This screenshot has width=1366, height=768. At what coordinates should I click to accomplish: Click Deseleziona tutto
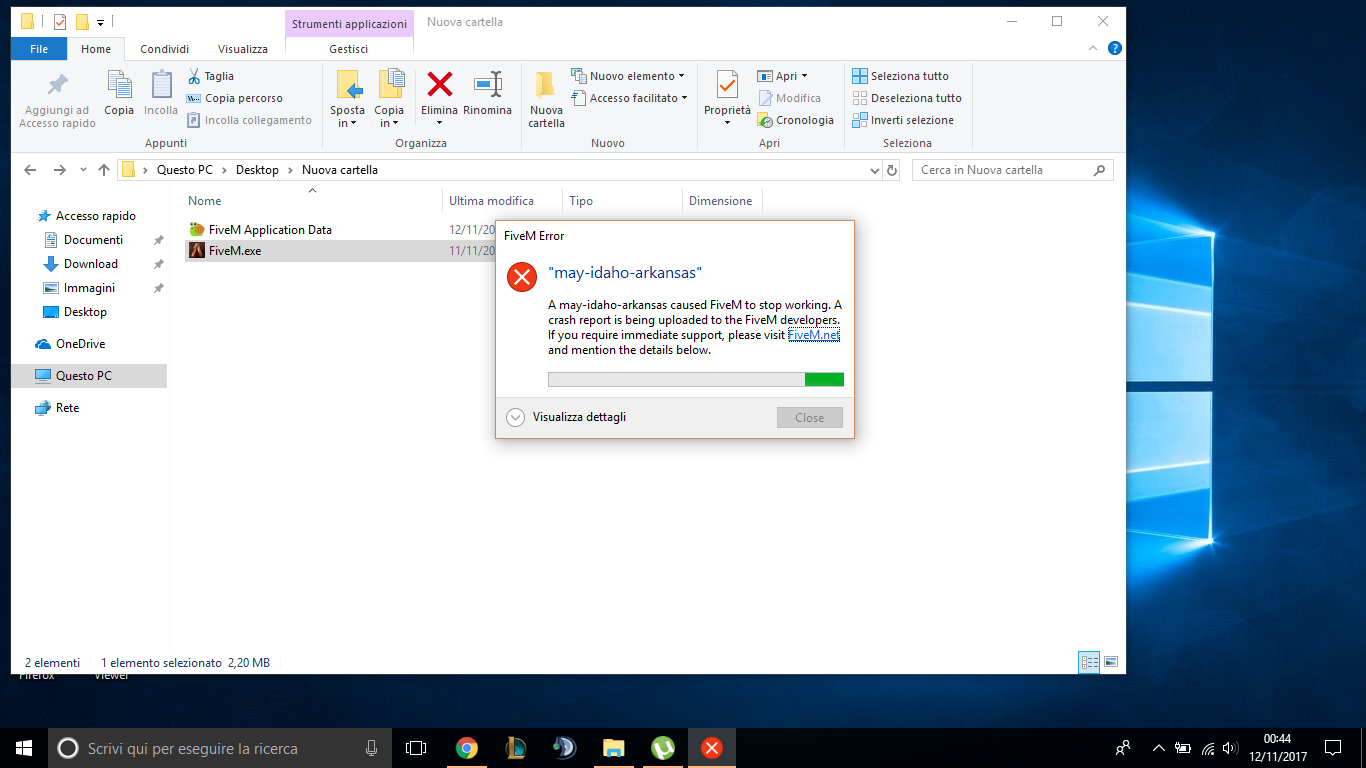click(x=907, y=98)
